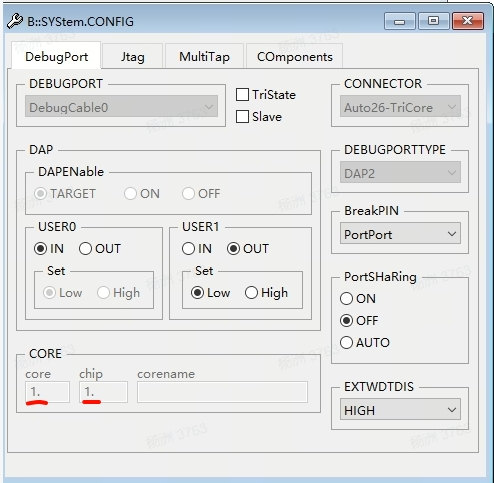
Task: Open the CONNECTOR Auto26-TriCore dropdown
Action: click(x=400, y=107)
